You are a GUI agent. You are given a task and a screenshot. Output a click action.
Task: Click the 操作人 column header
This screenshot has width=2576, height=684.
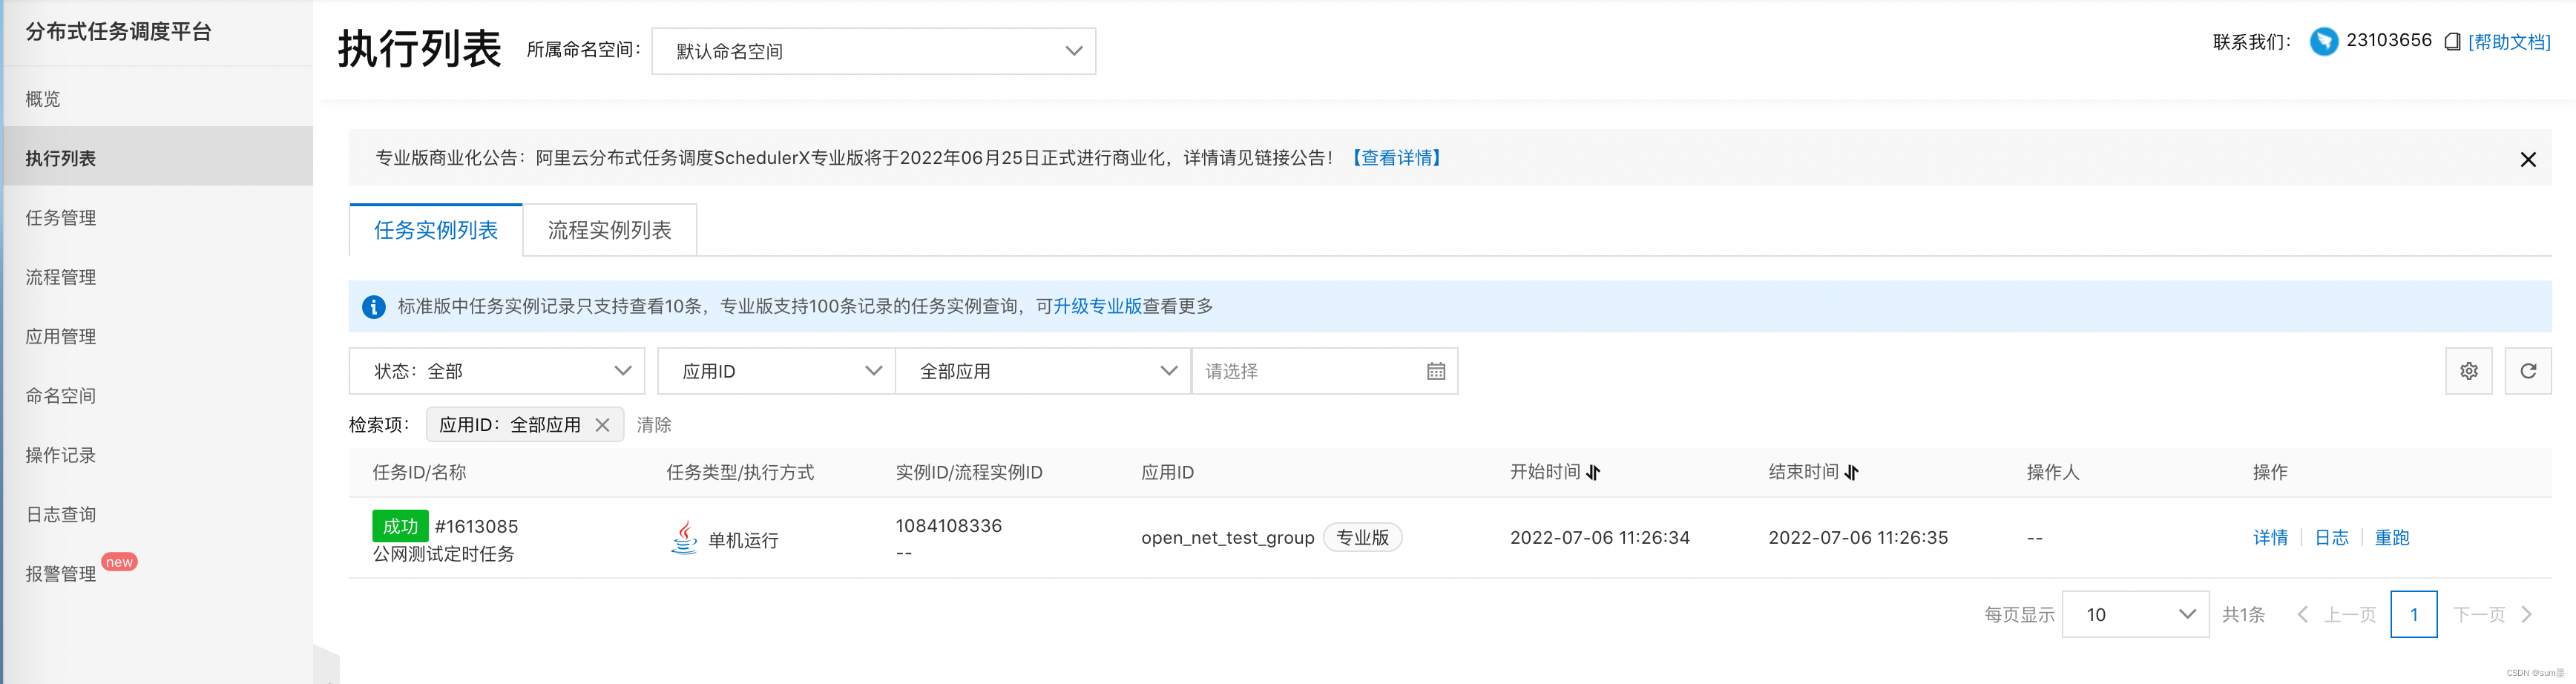[x=2052, y=472]
